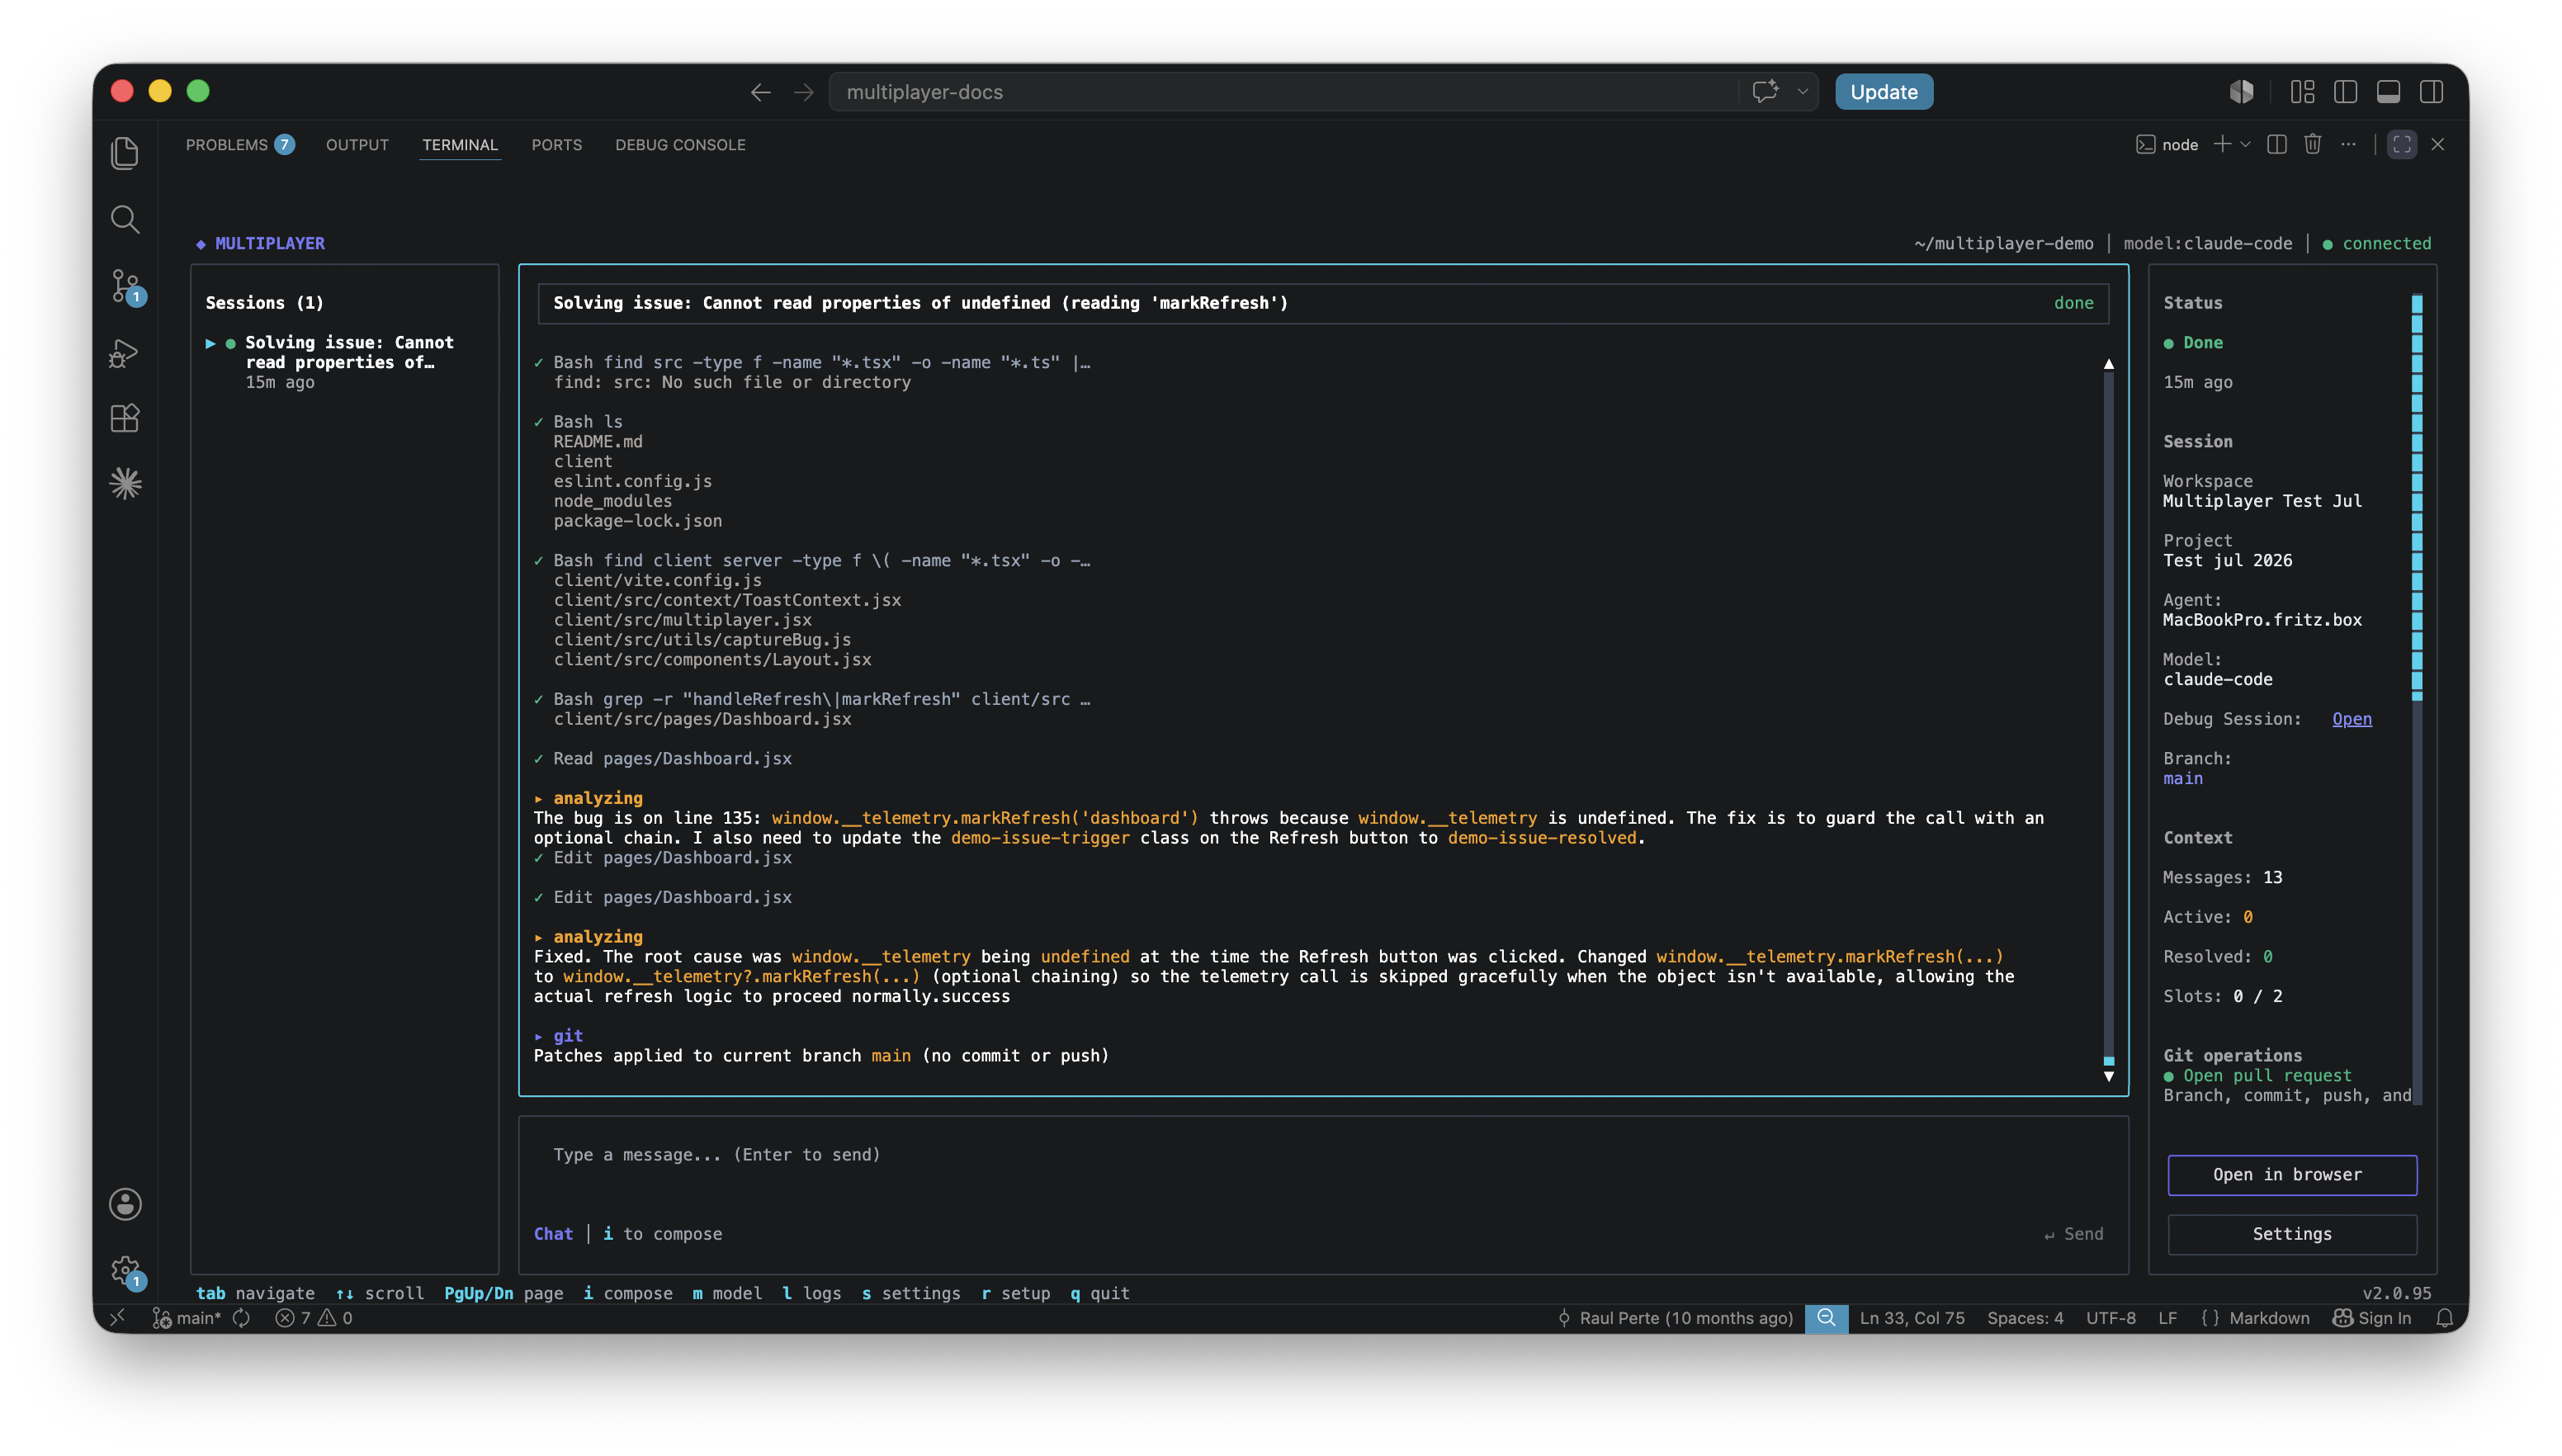Select the node terminal instance

click(x=2167, y=145)
